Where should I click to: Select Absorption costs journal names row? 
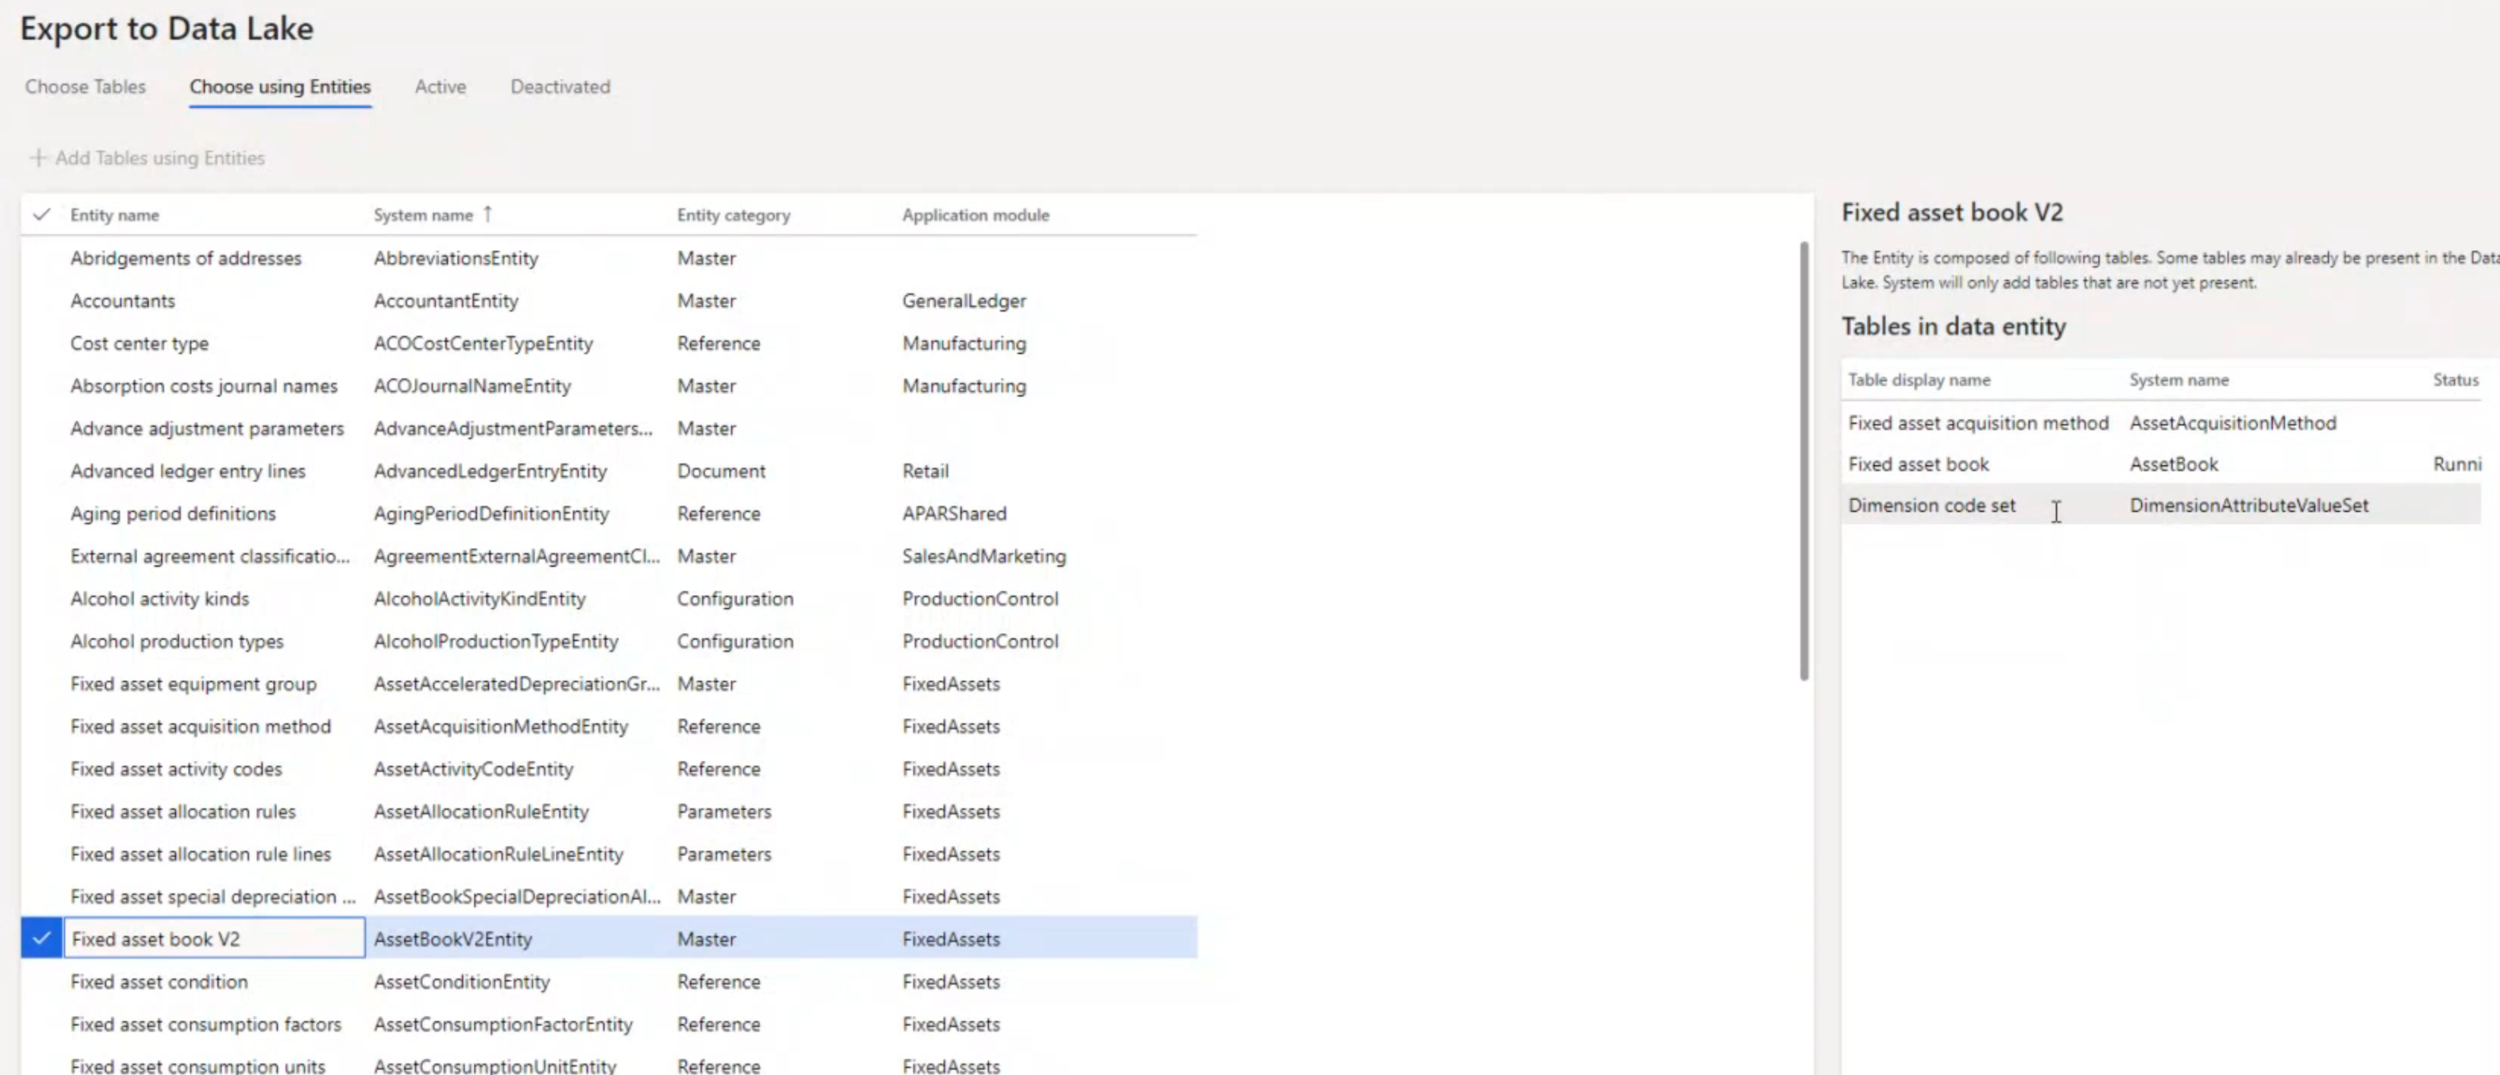(609, 386)
